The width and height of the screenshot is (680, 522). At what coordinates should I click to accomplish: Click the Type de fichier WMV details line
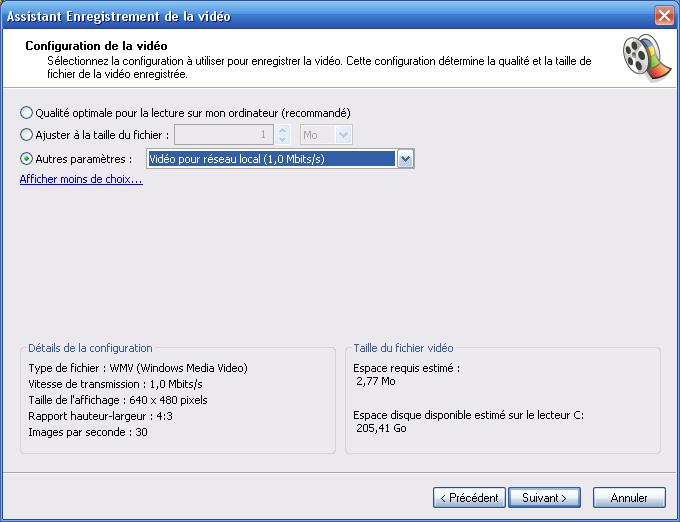[x=138, y=368]
